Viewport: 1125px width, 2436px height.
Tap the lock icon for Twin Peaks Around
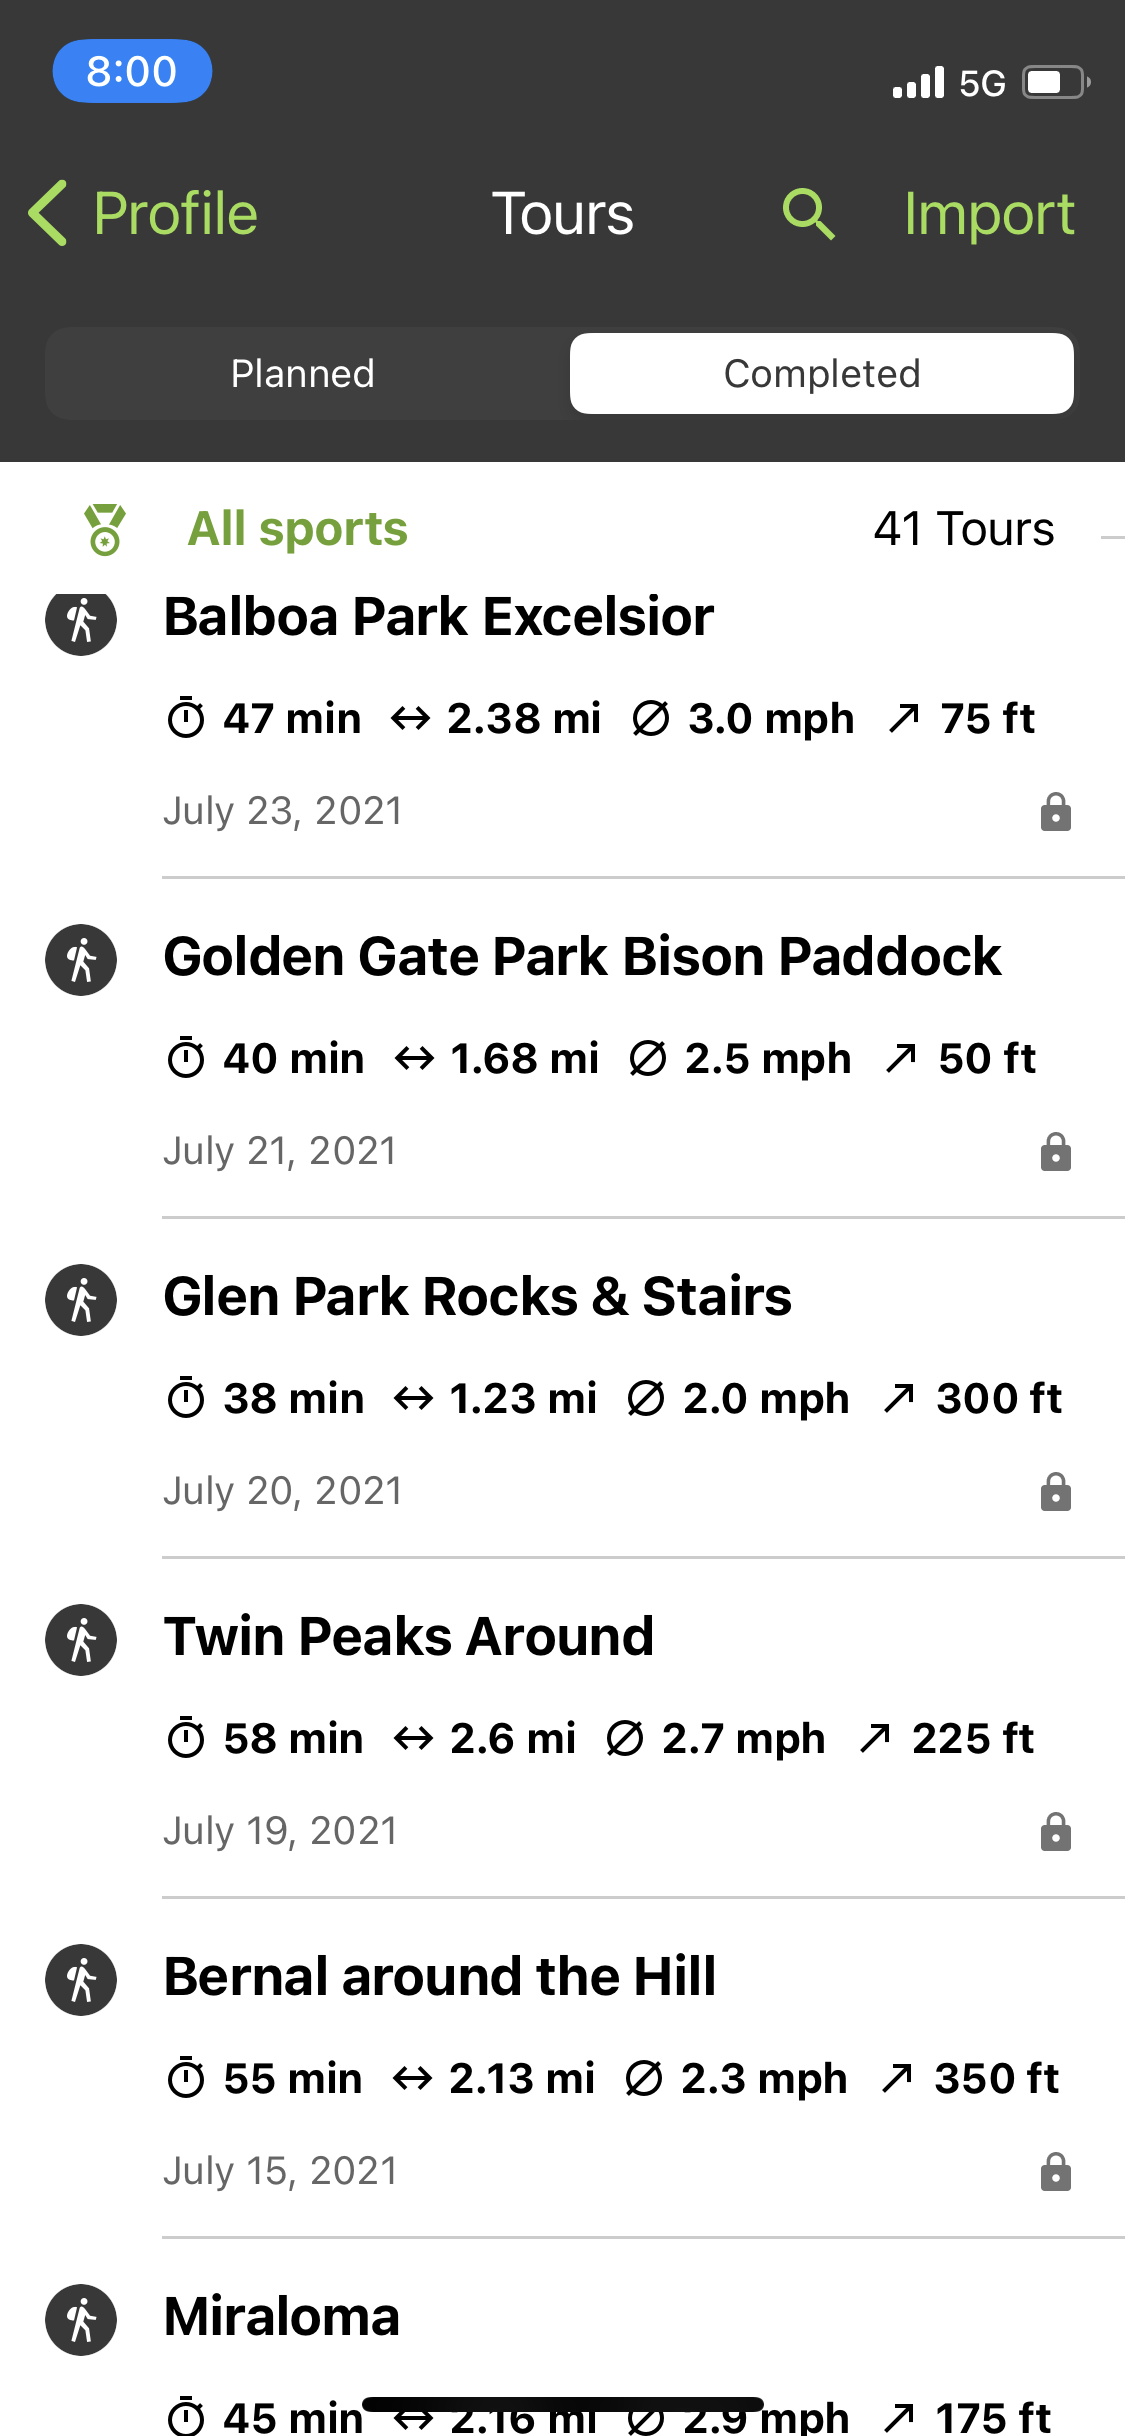[1055, 1832]
